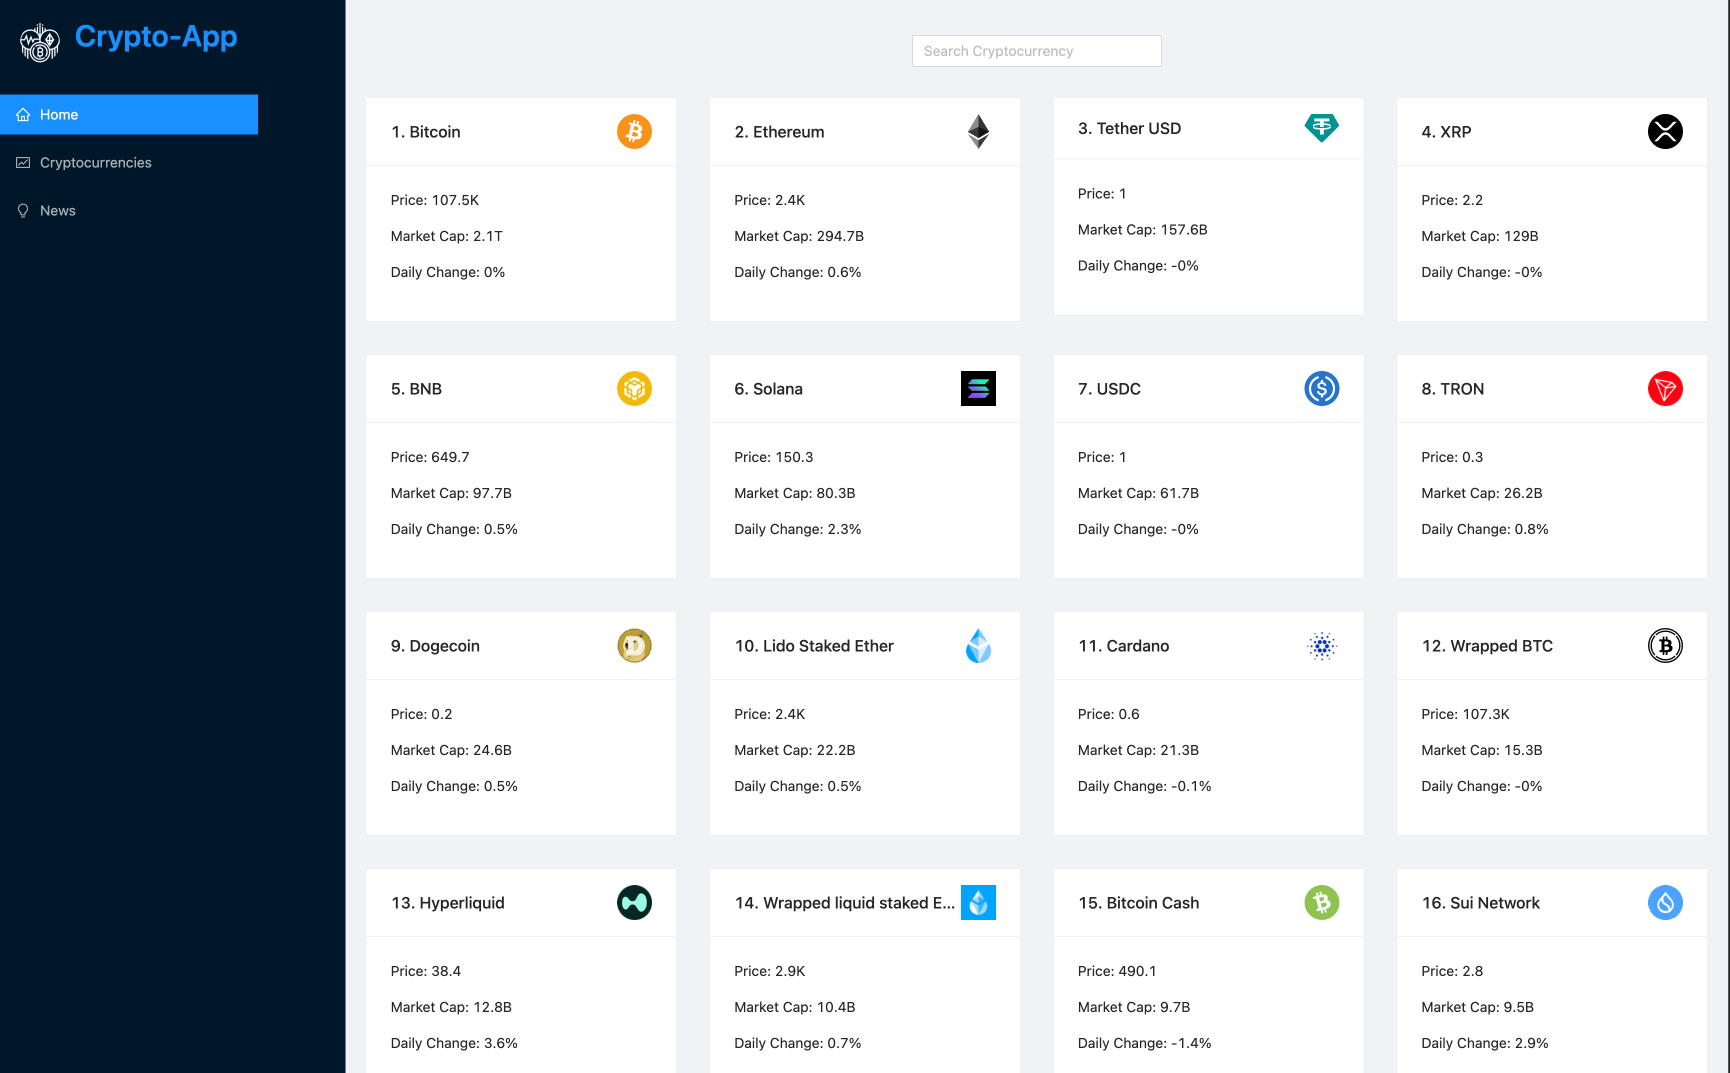Open the Cryptocurrencies menu item

pos(129,163)
